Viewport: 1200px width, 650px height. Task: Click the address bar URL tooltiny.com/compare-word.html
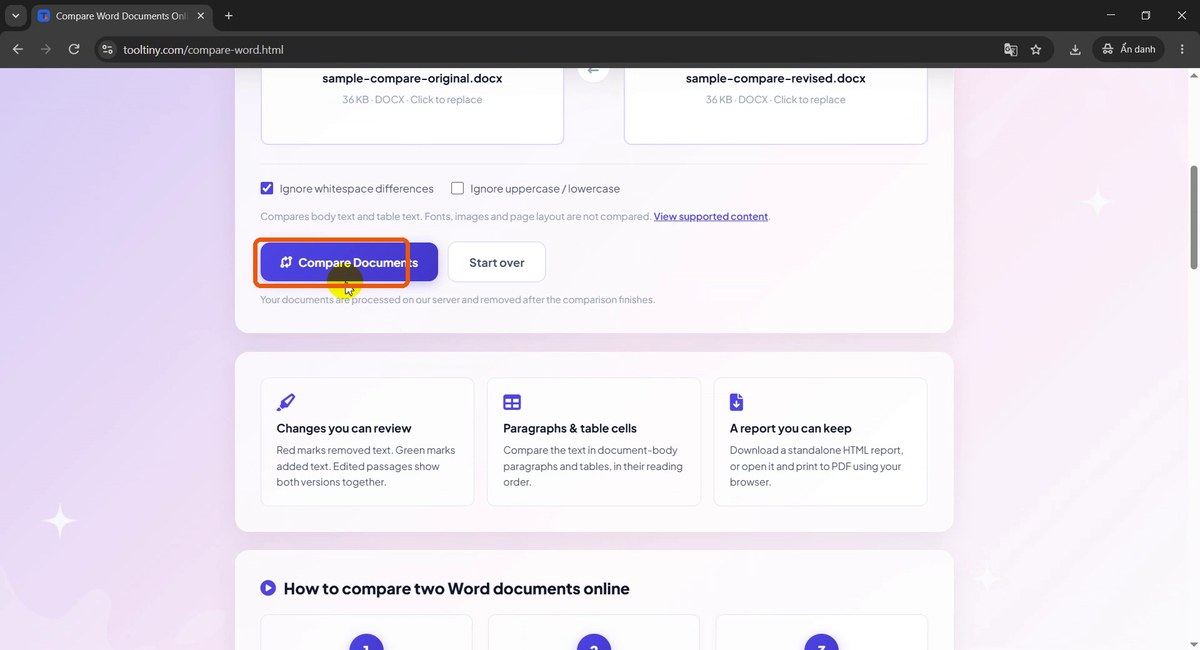(x=204, y=49)
